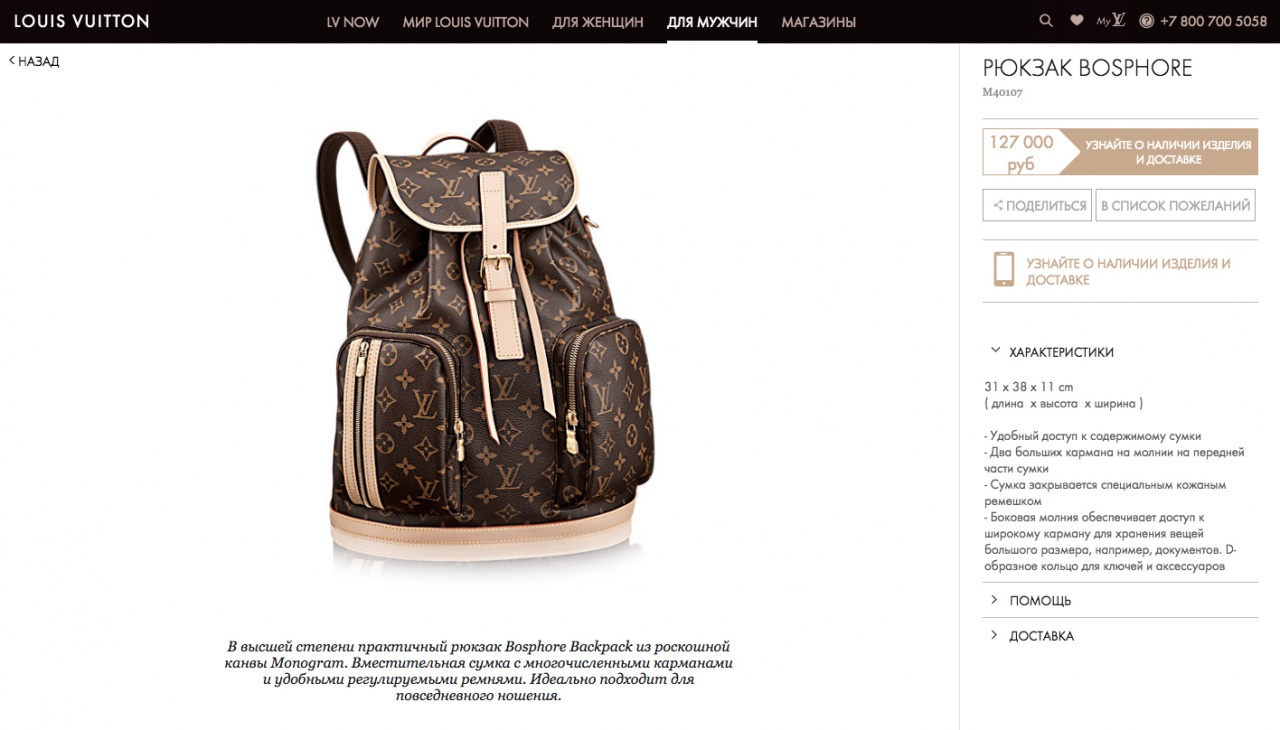Open the MyLV account icon
Viewport: 1280px width, 730px height.
[x=1111, y=21]
